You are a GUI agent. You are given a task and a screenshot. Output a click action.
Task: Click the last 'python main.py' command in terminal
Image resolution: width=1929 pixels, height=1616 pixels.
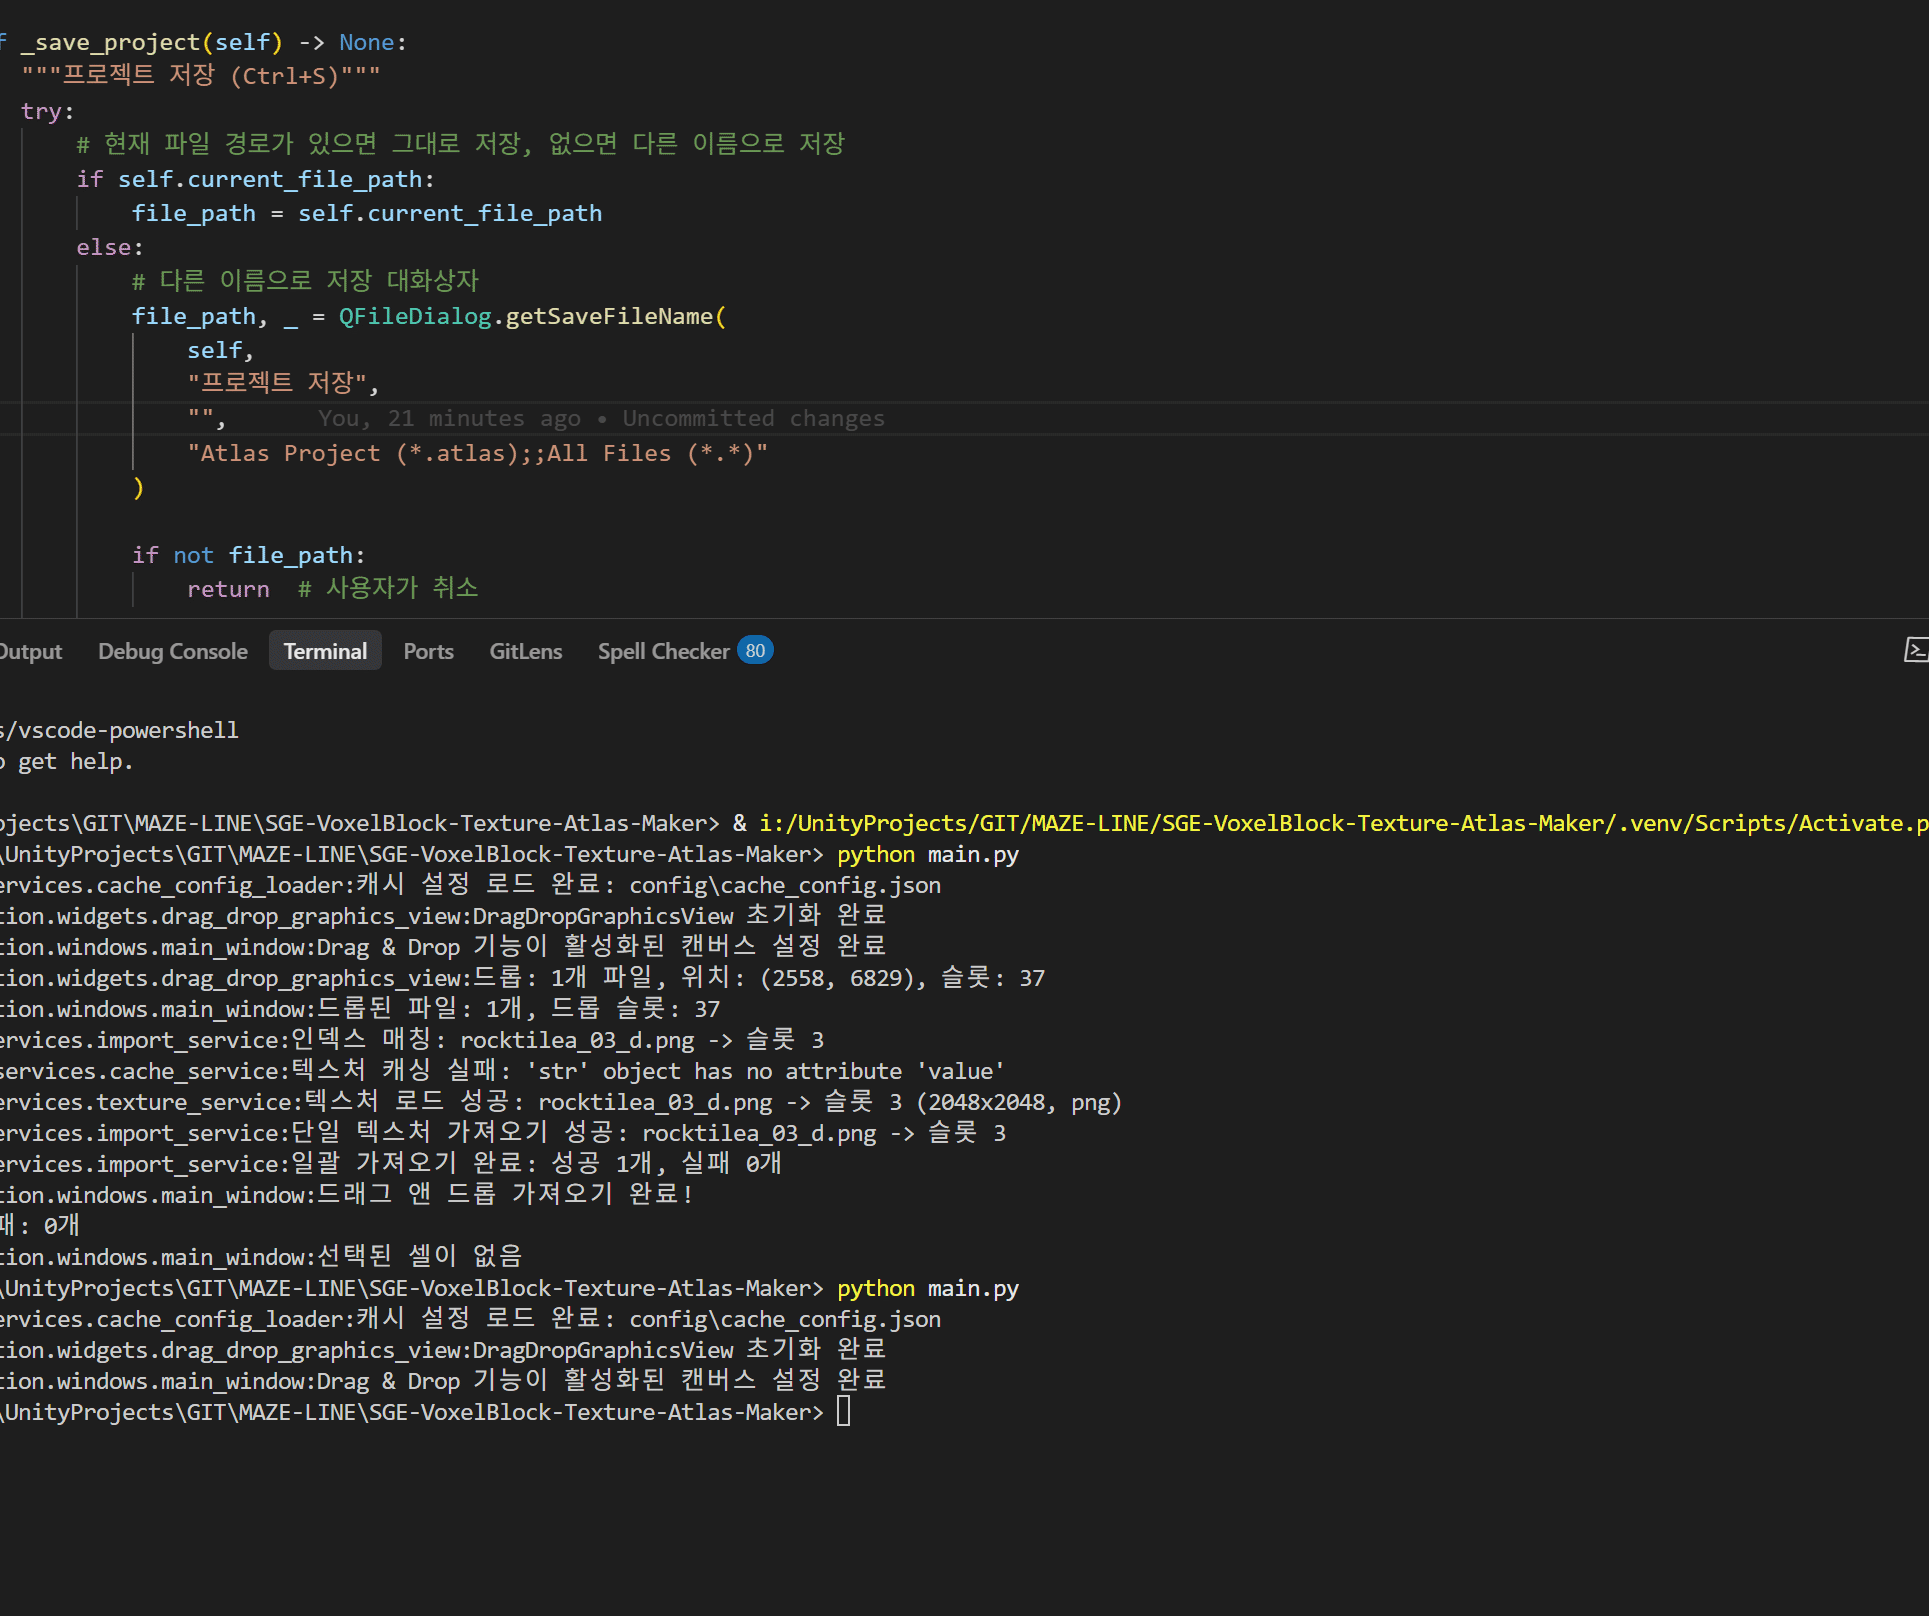click(x=927, y=1289)
